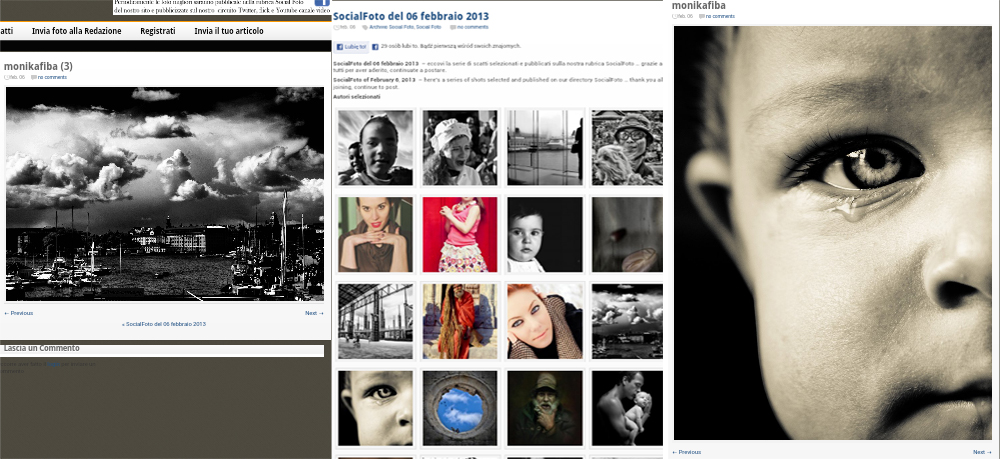Click monikafiba heading above crying child photo
This screenshot has width=1000, height=459.
(x=698, y=6)
